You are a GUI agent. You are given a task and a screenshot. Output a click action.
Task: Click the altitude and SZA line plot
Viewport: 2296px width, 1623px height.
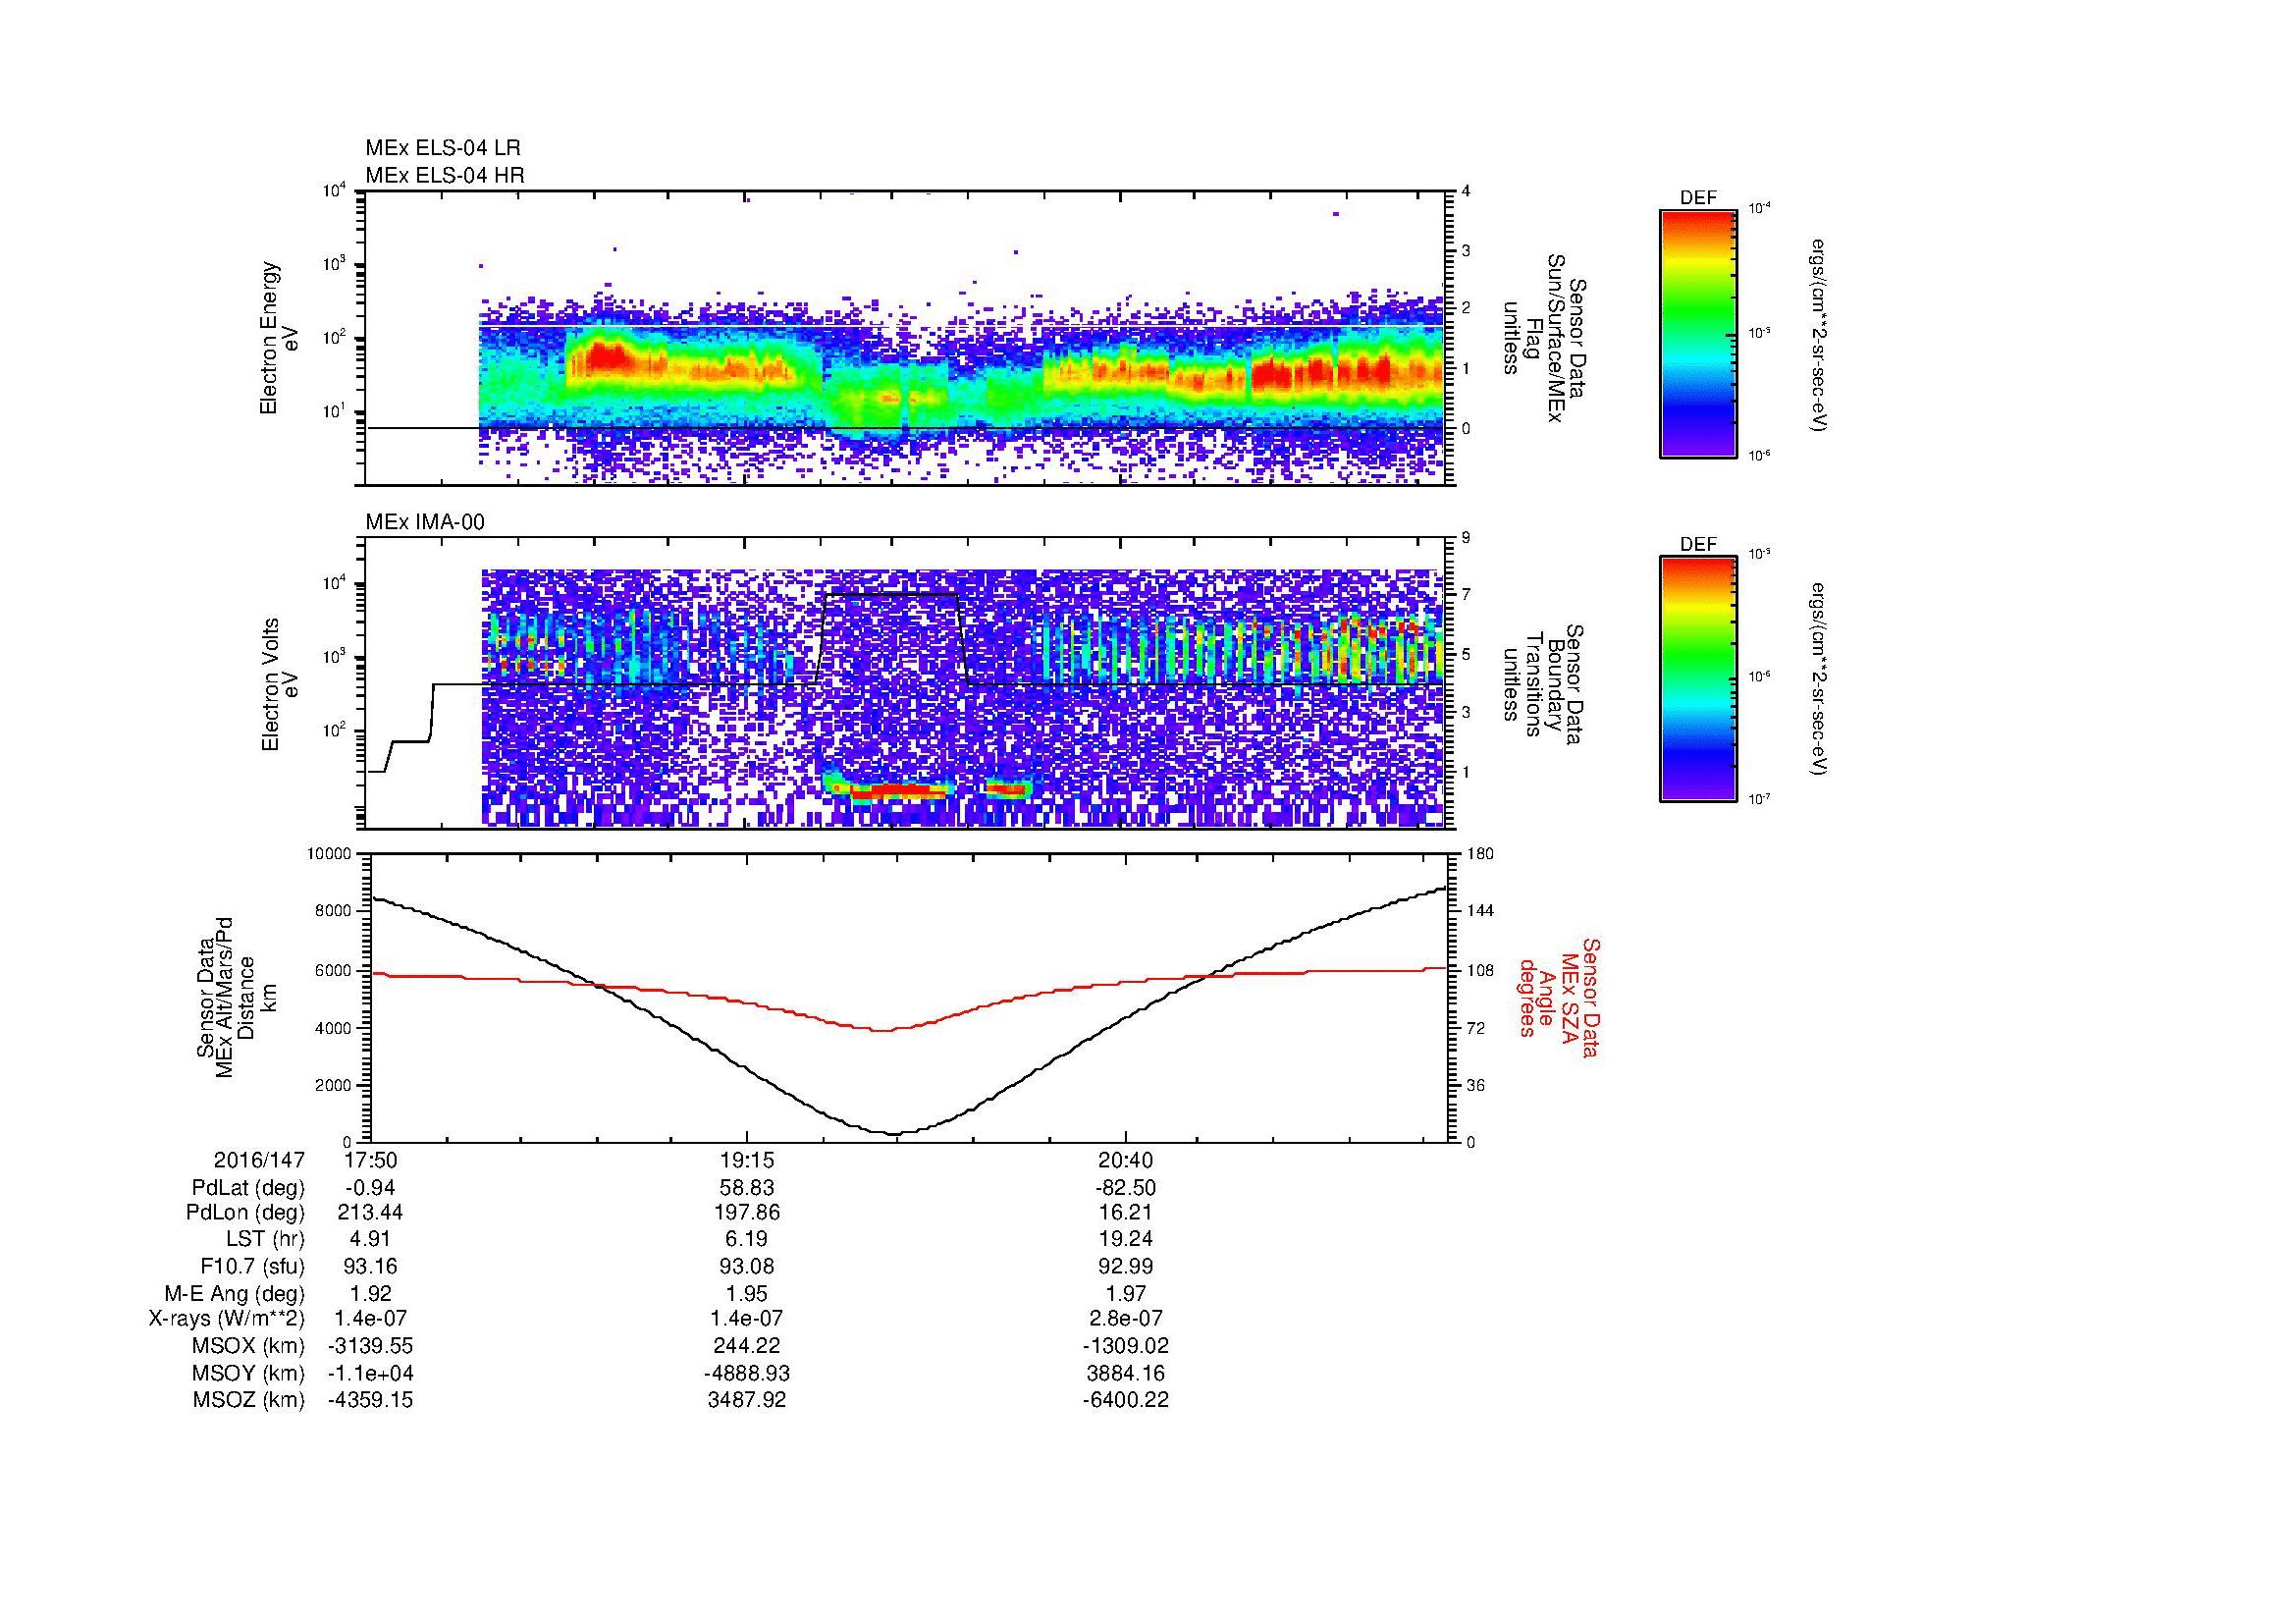pos(909,998)
